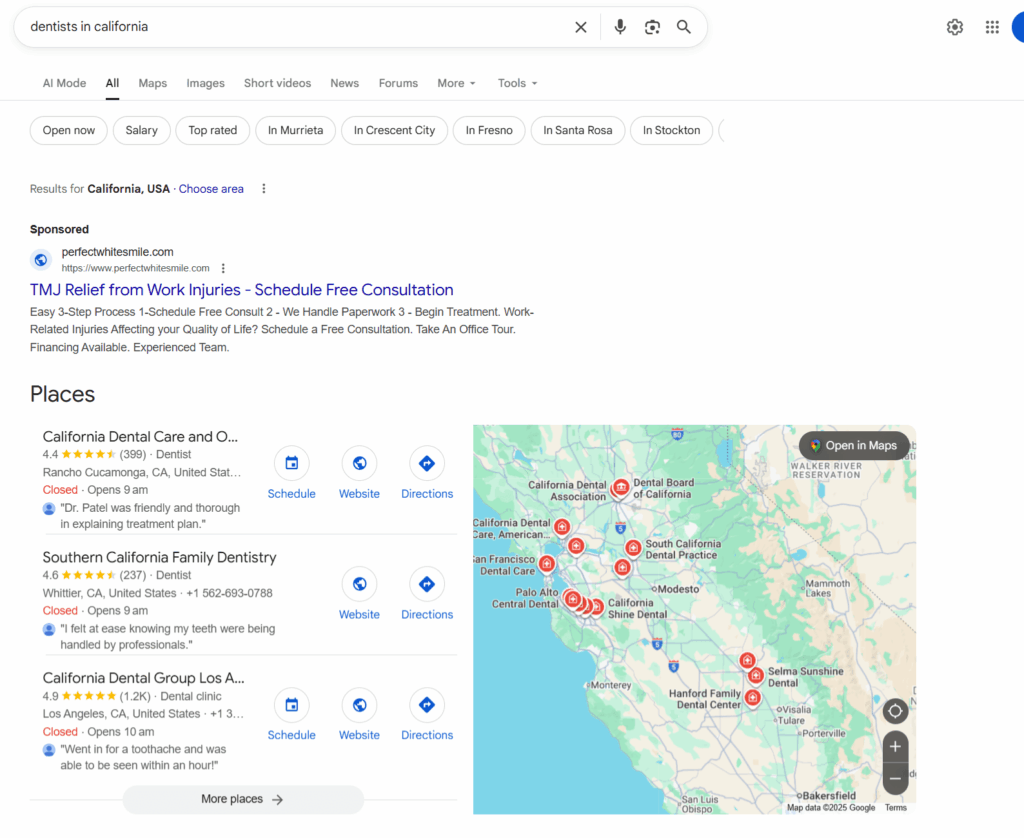Click the Choose area link

pyautogui.click(x=211, y=189)
